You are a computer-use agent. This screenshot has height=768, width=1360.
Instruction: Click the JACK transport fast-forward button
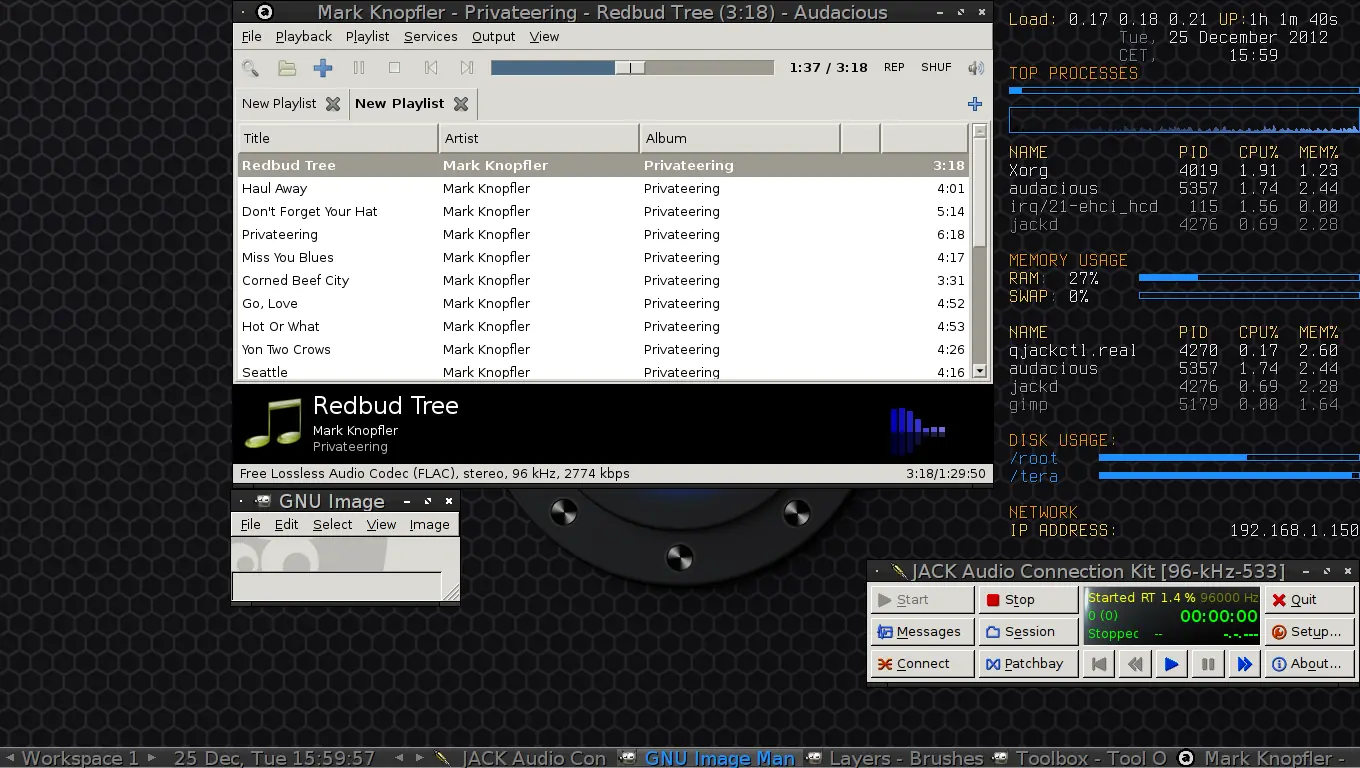click(x=1244, y=664)
